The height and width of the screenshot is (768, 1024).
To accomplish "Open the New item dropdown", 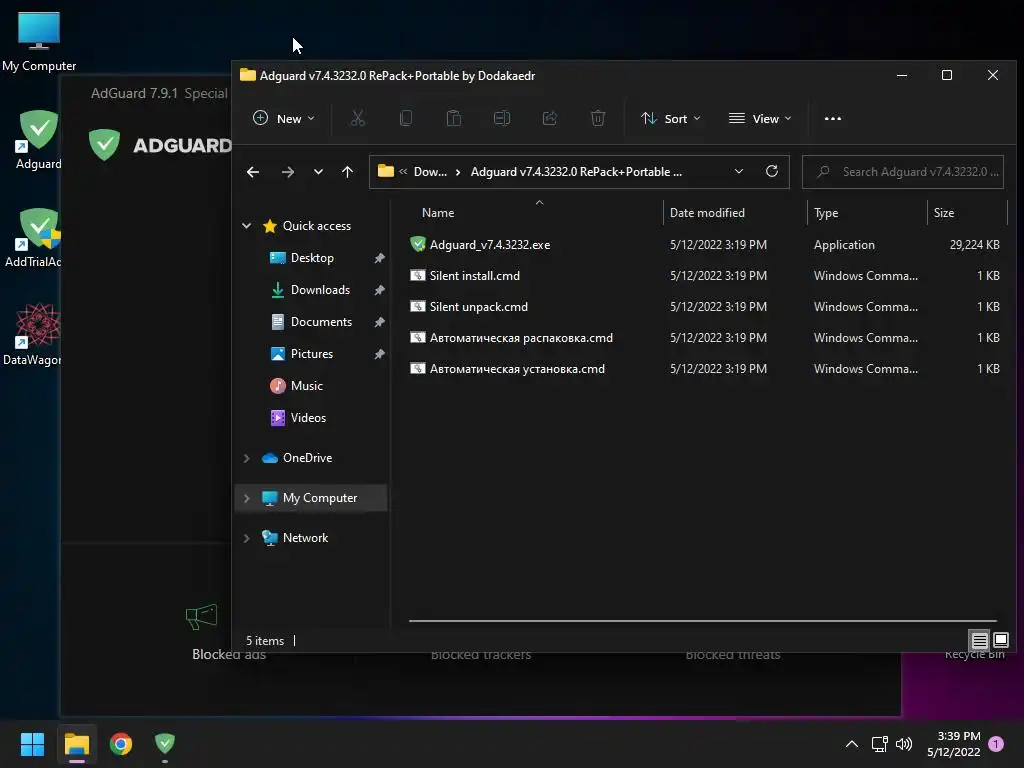I will coord(283,118).
